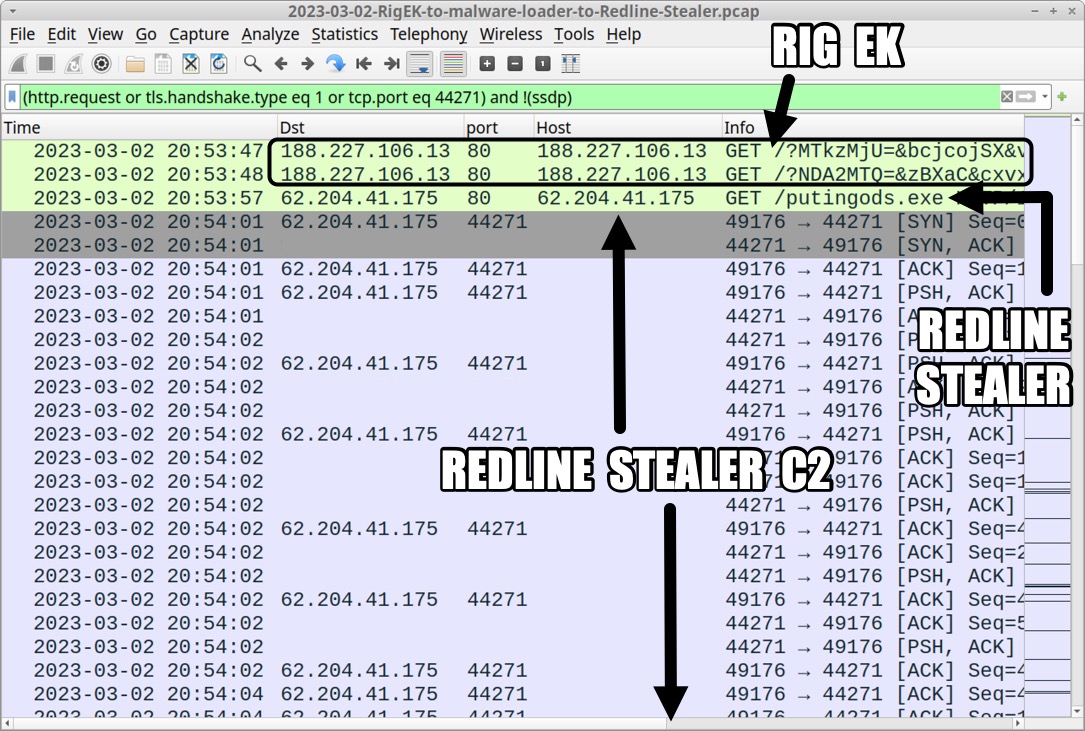Open the display filter bookmark menu
This screenshot has width=1085, height=731.
click(x=12, y=98)
